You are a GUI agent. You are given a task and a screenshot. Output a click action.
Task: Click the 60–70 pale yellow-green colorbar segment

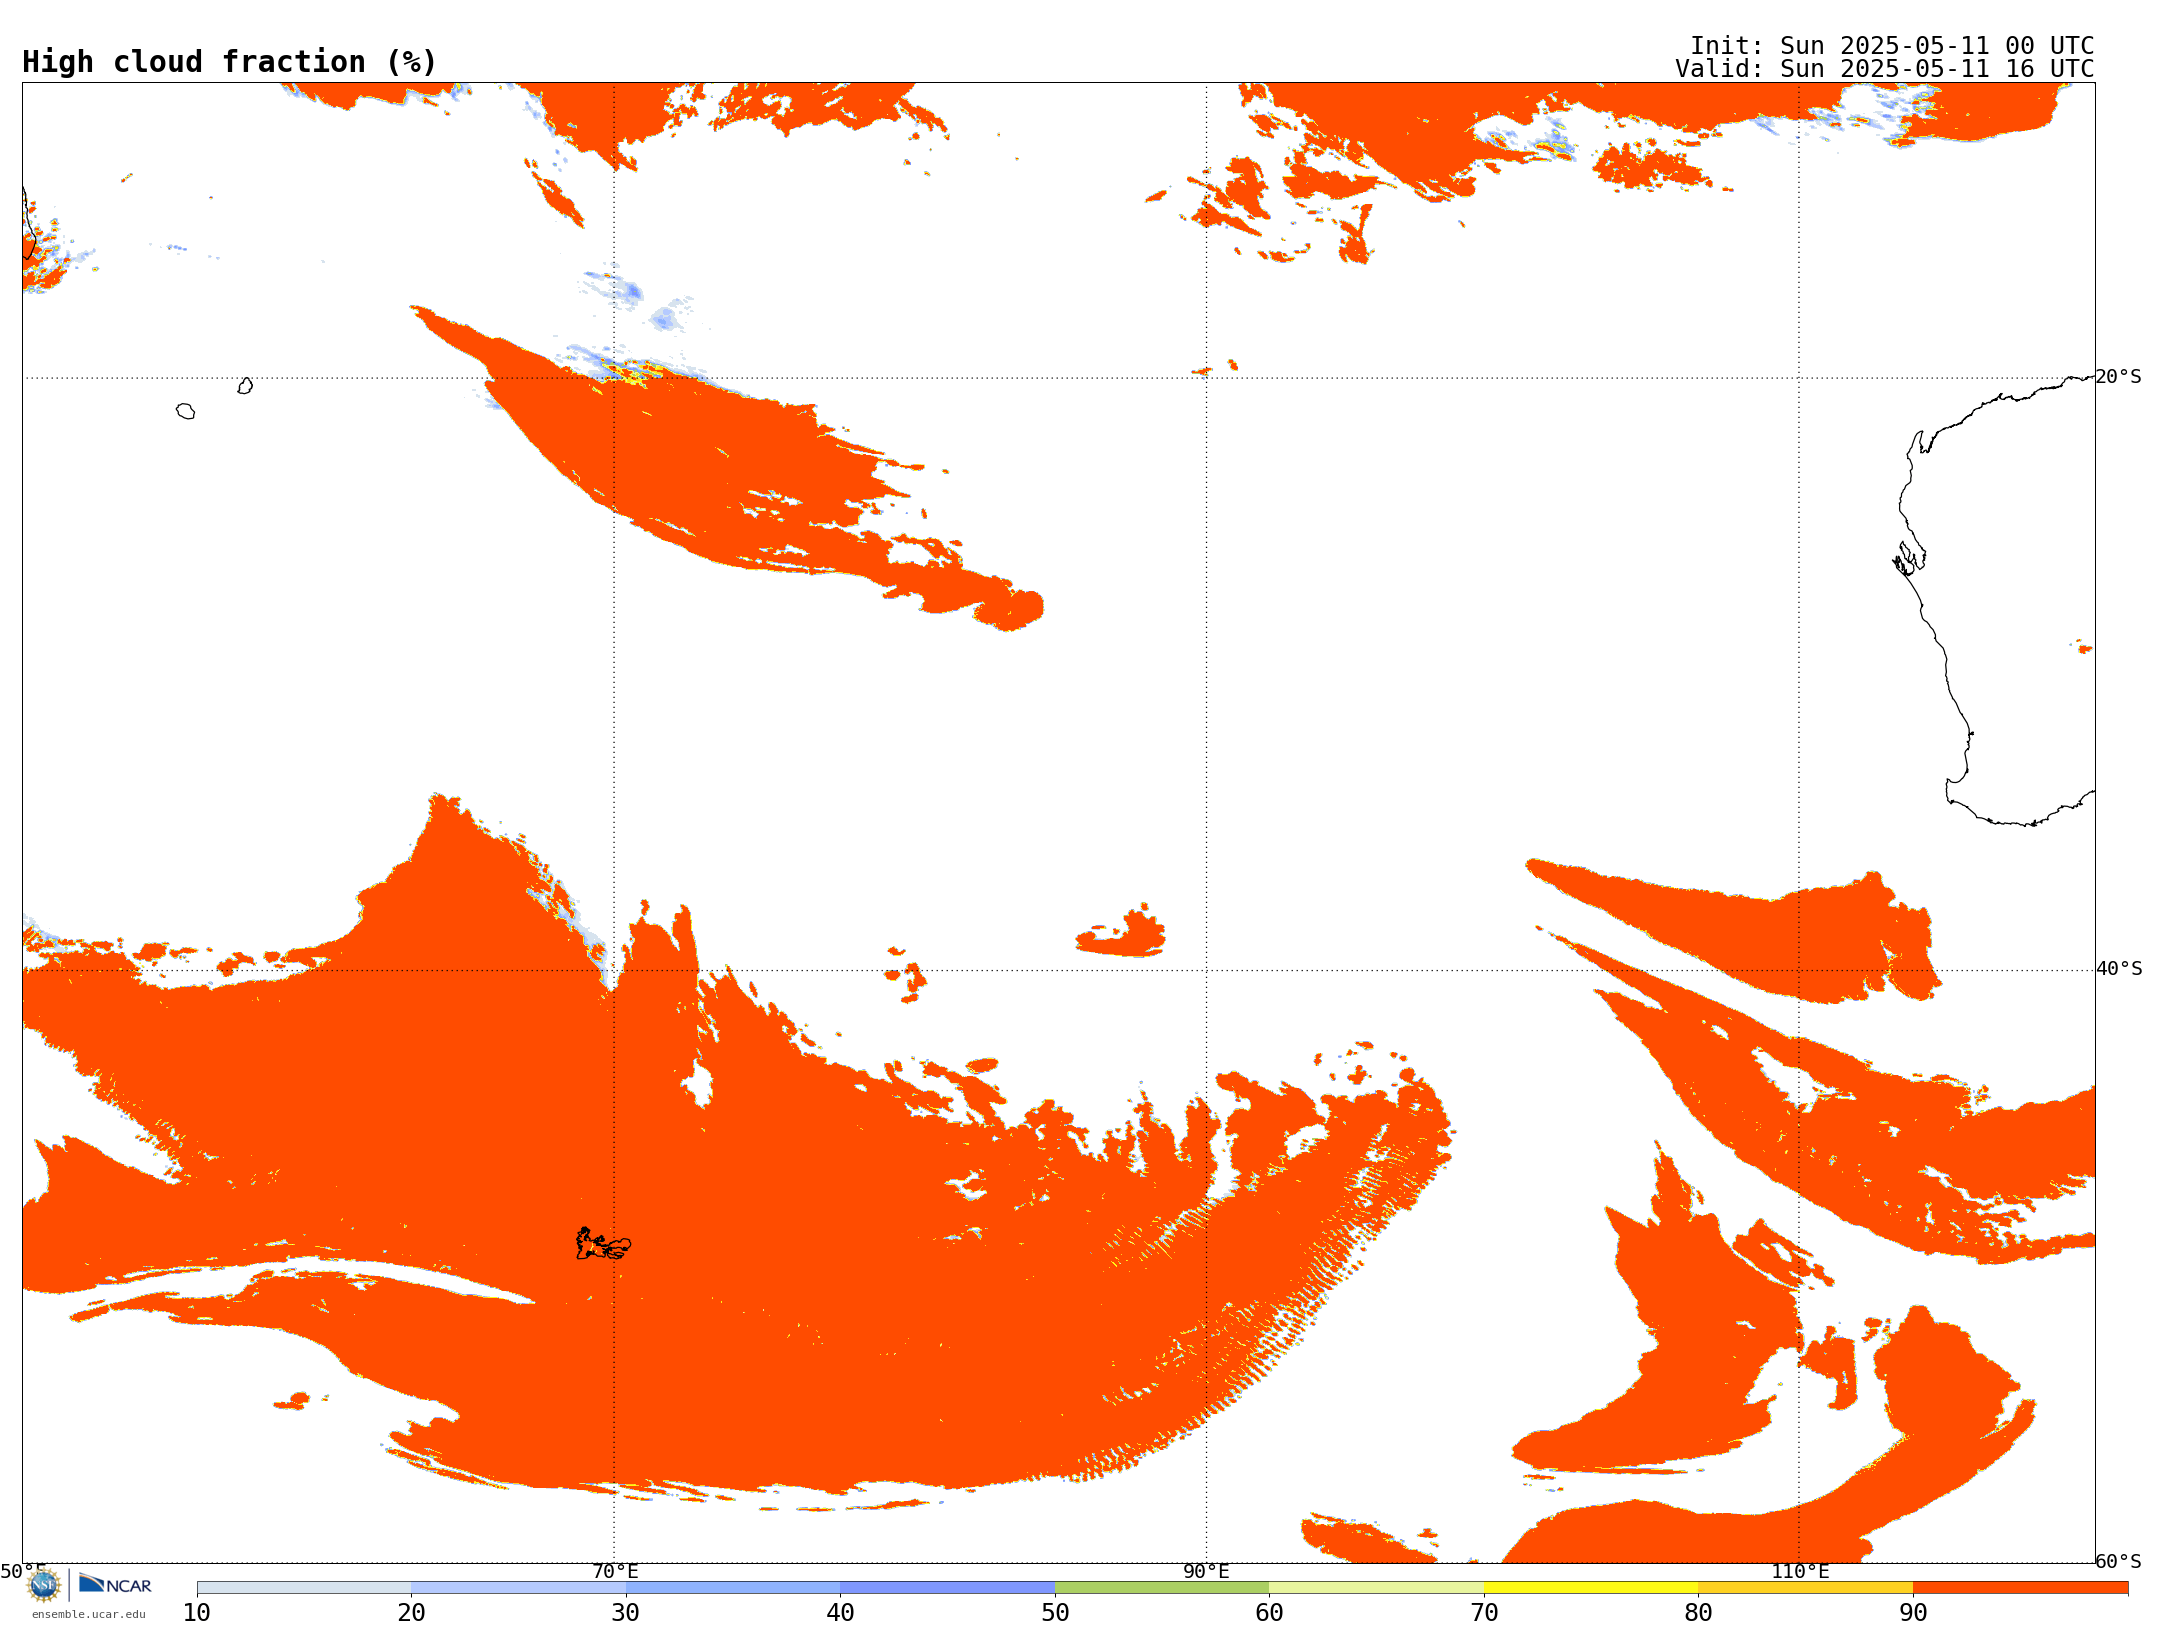1376,1588
